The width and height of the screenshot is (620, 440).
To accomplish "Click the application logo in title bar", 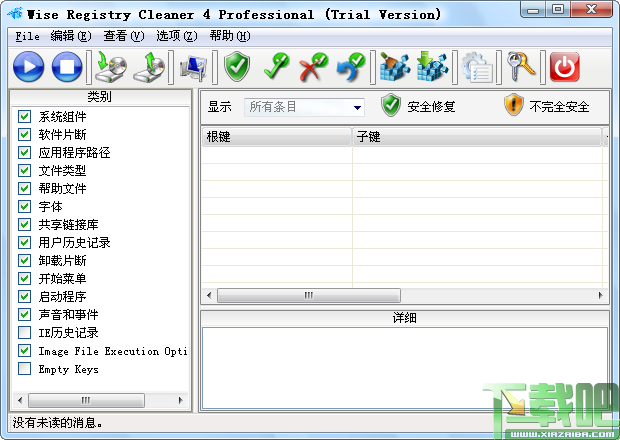I will click(15, 13).
